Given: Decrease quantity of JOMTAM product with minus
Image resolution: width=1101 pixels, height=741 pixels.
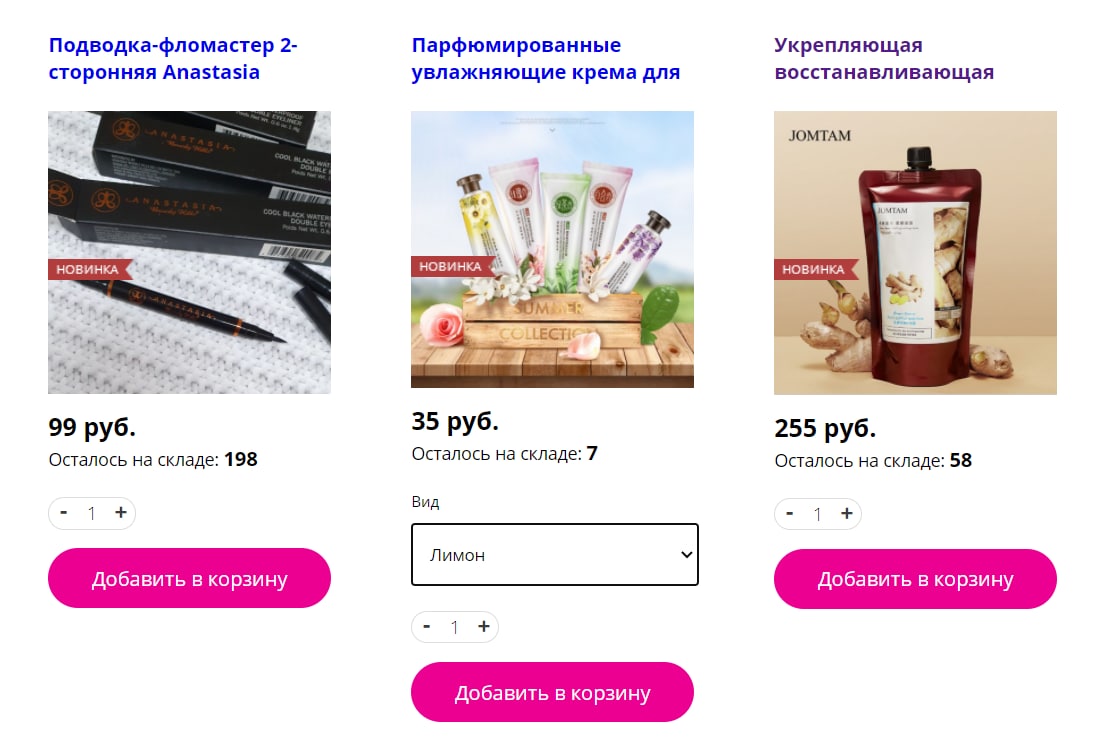Looking at the screenshot, I should click(790, 514).
